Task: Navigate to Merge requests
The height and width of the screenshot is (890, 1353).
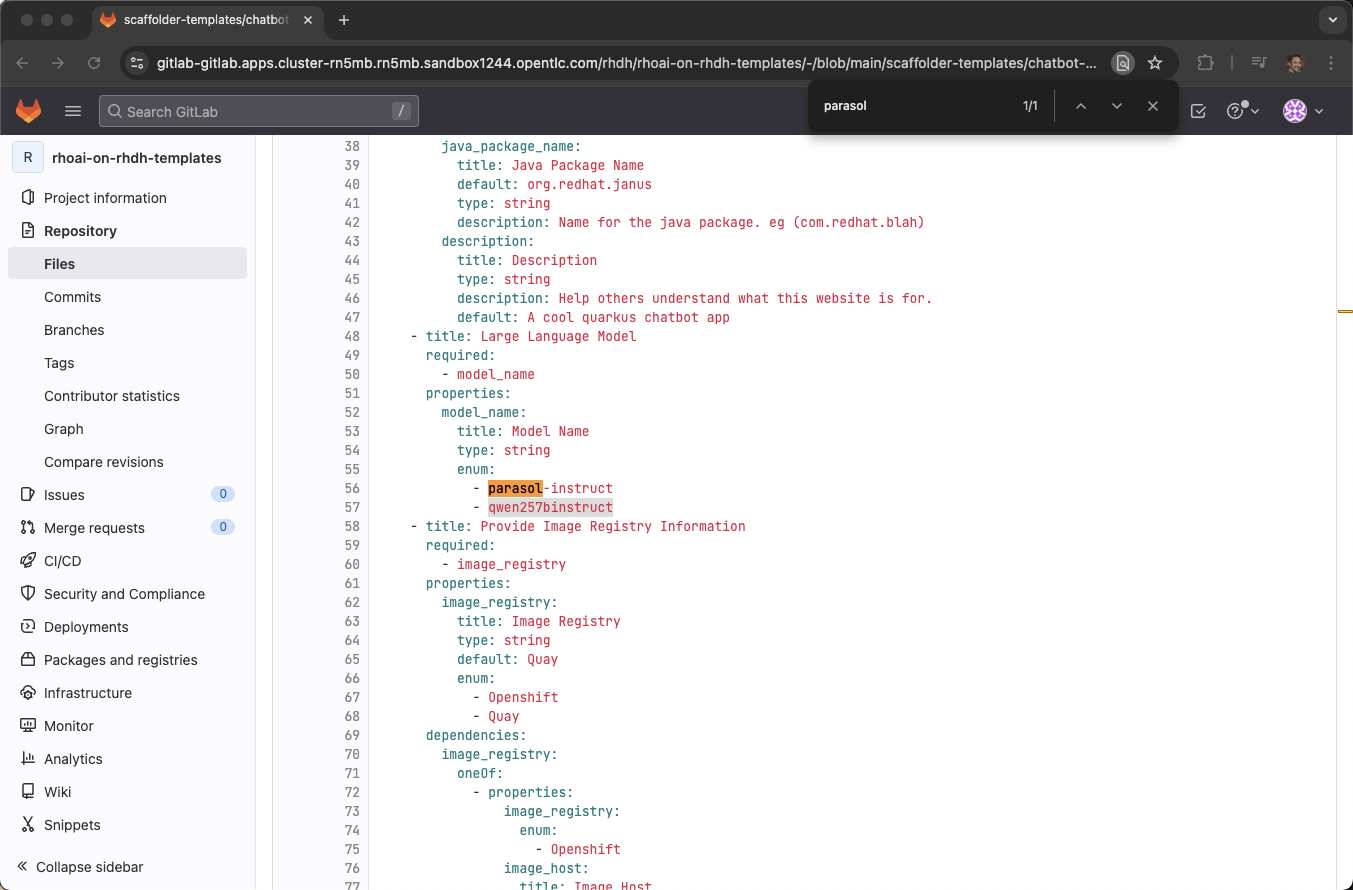Action: [94, 528]
